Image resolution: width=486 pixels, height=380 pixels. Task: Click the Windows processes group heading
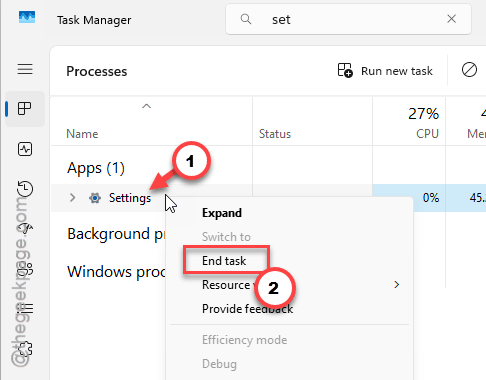click(x=116, y=272)
